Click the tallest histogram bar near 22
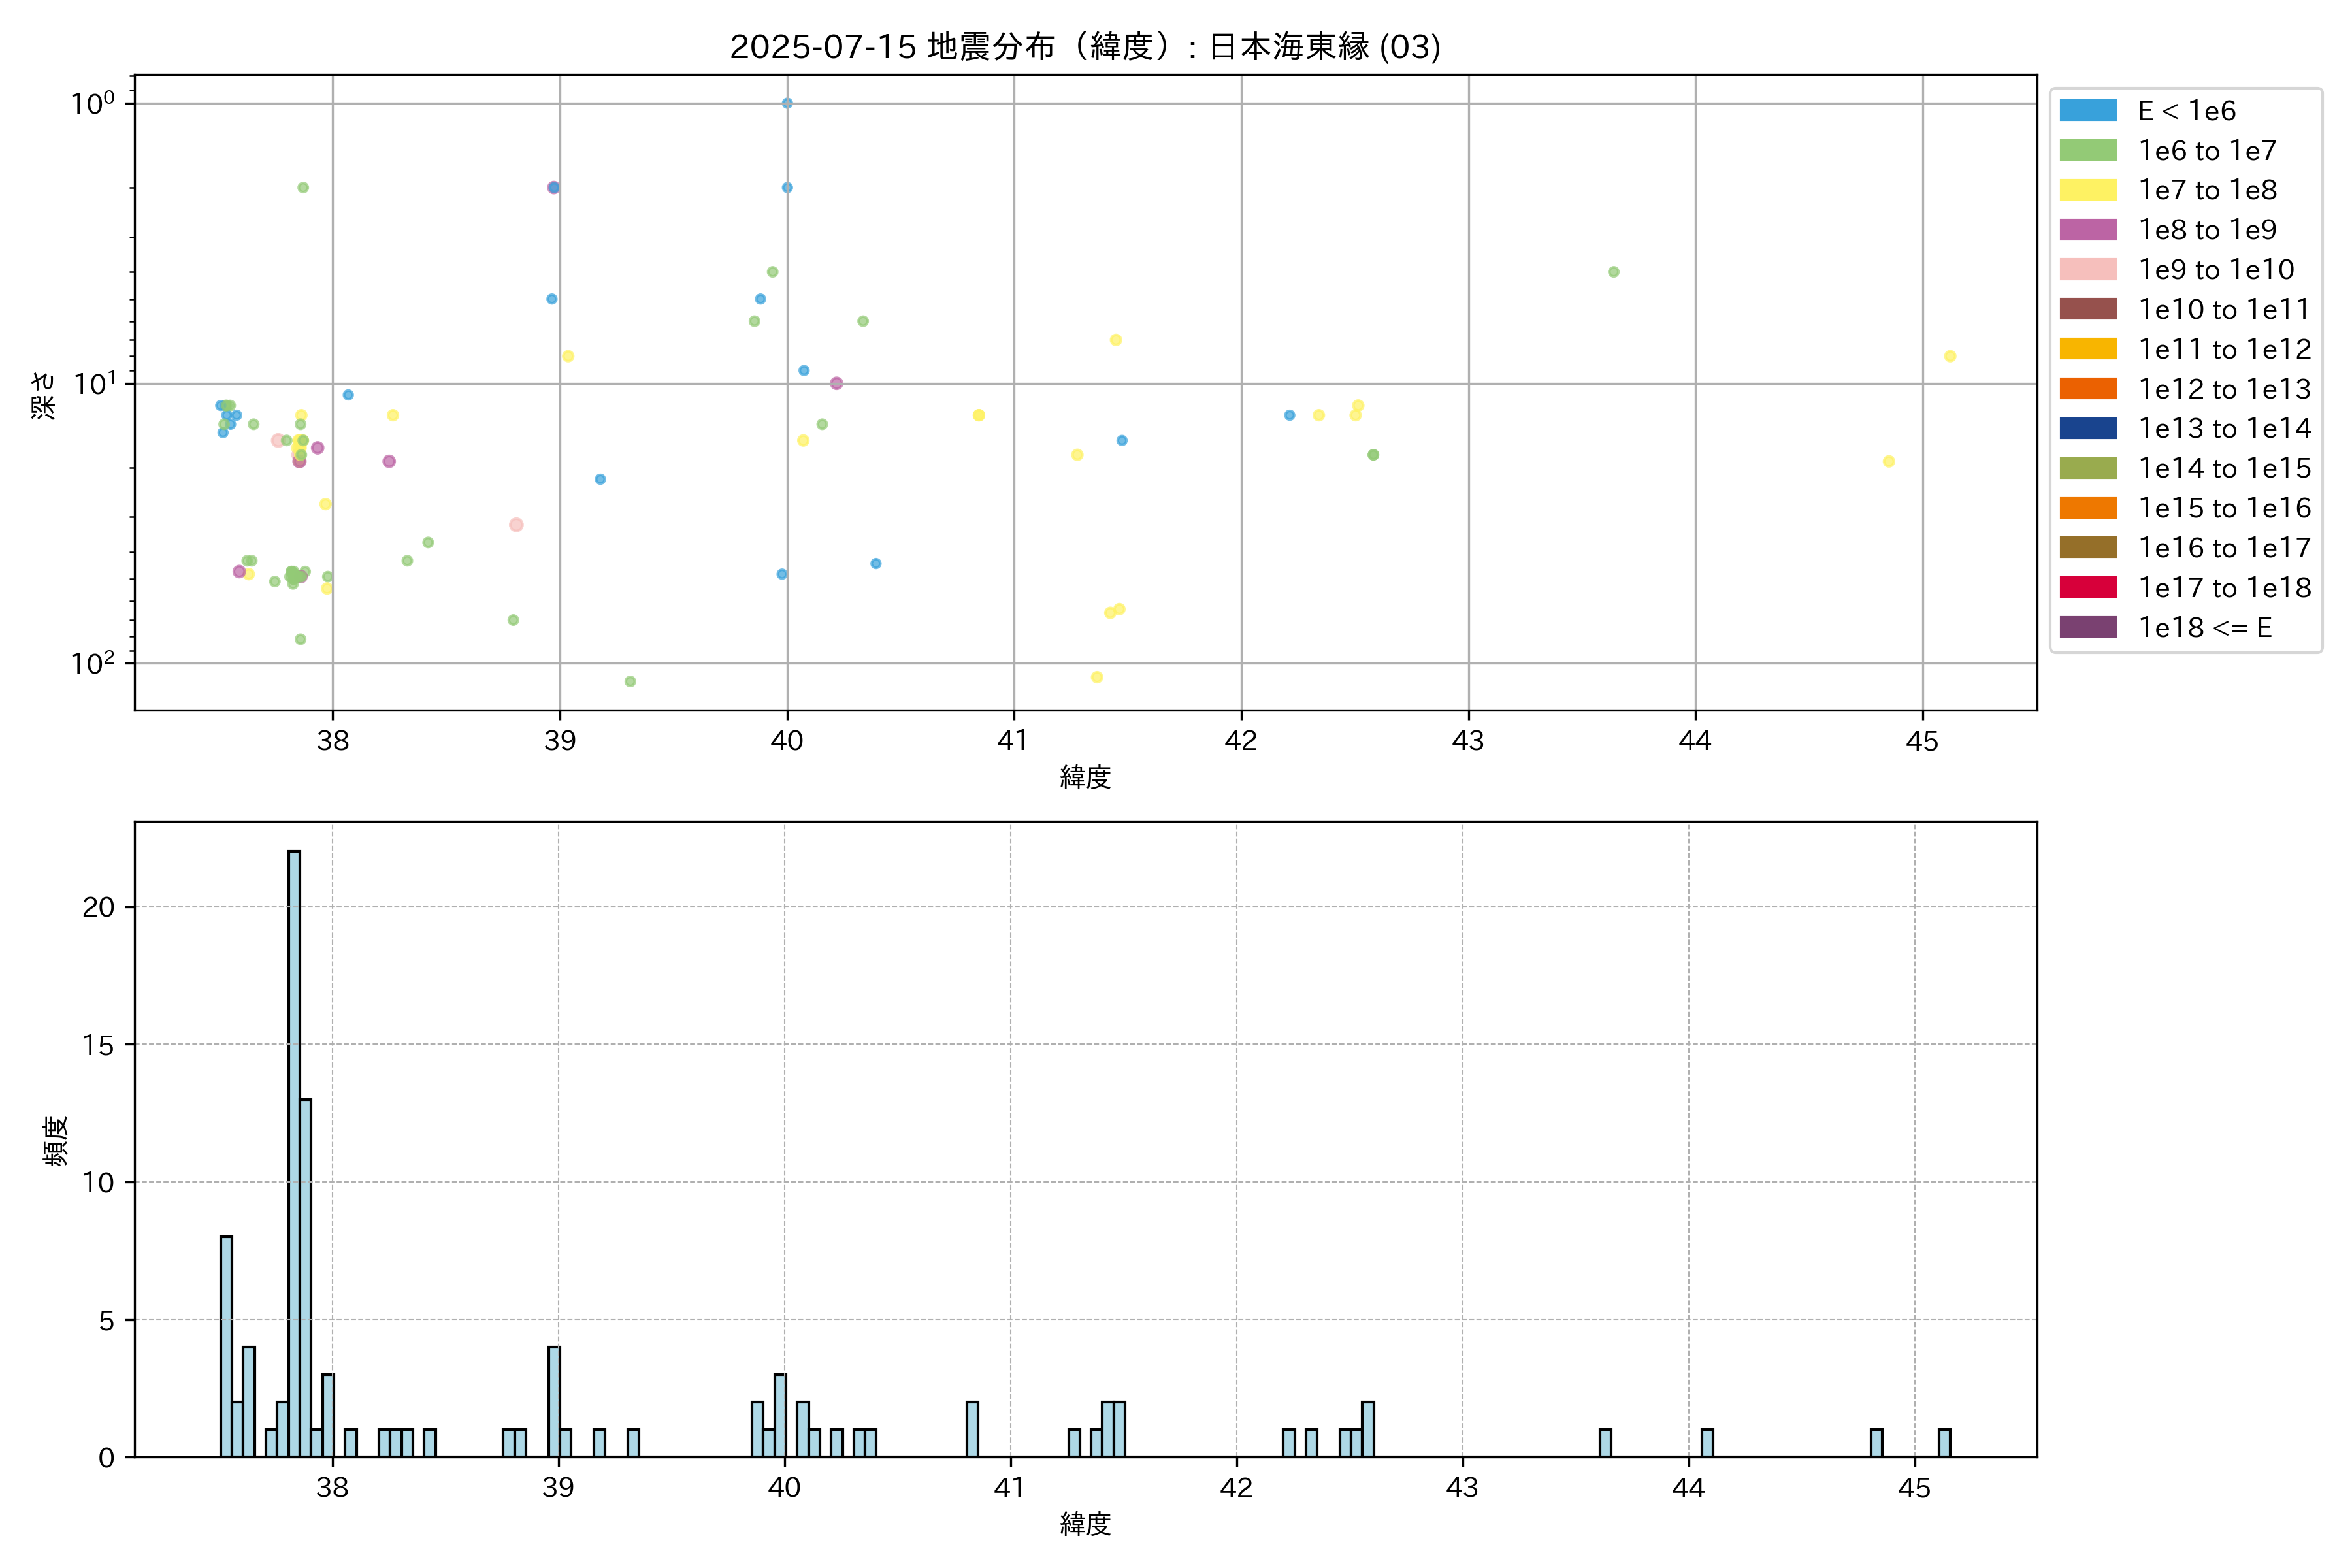The width and height of the screenshot is (2352, 1568). click(294, 1150)
